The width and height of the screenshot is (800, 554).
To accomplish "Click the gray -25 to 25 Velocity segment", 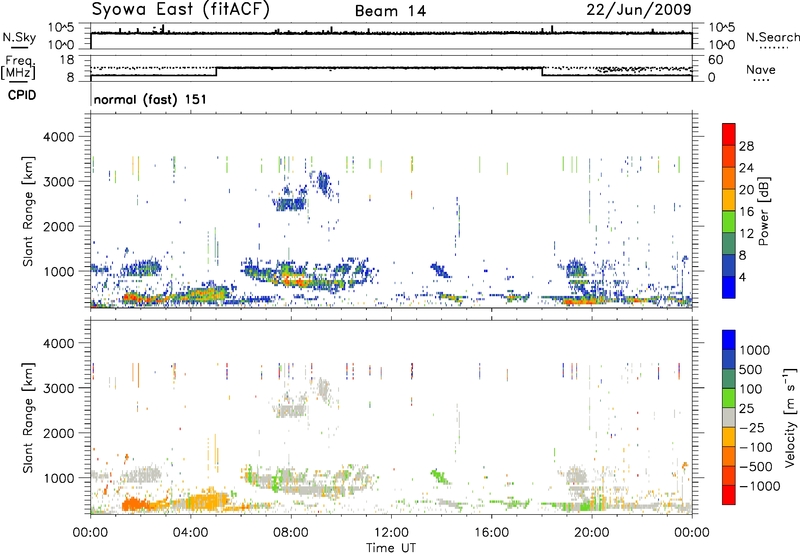I will tap(729, 417).
